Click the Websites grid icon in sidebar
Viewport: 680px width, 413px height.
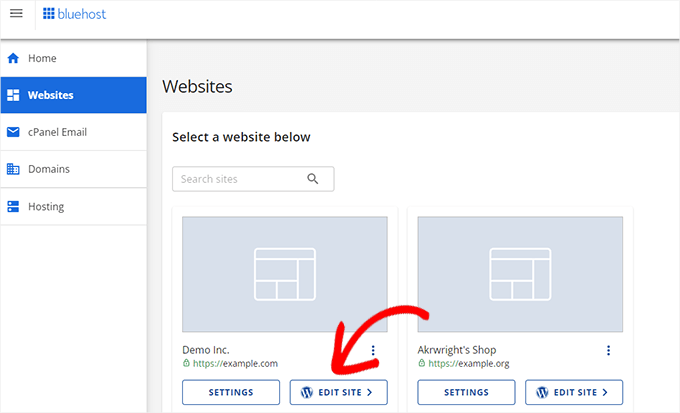[14, 95]
